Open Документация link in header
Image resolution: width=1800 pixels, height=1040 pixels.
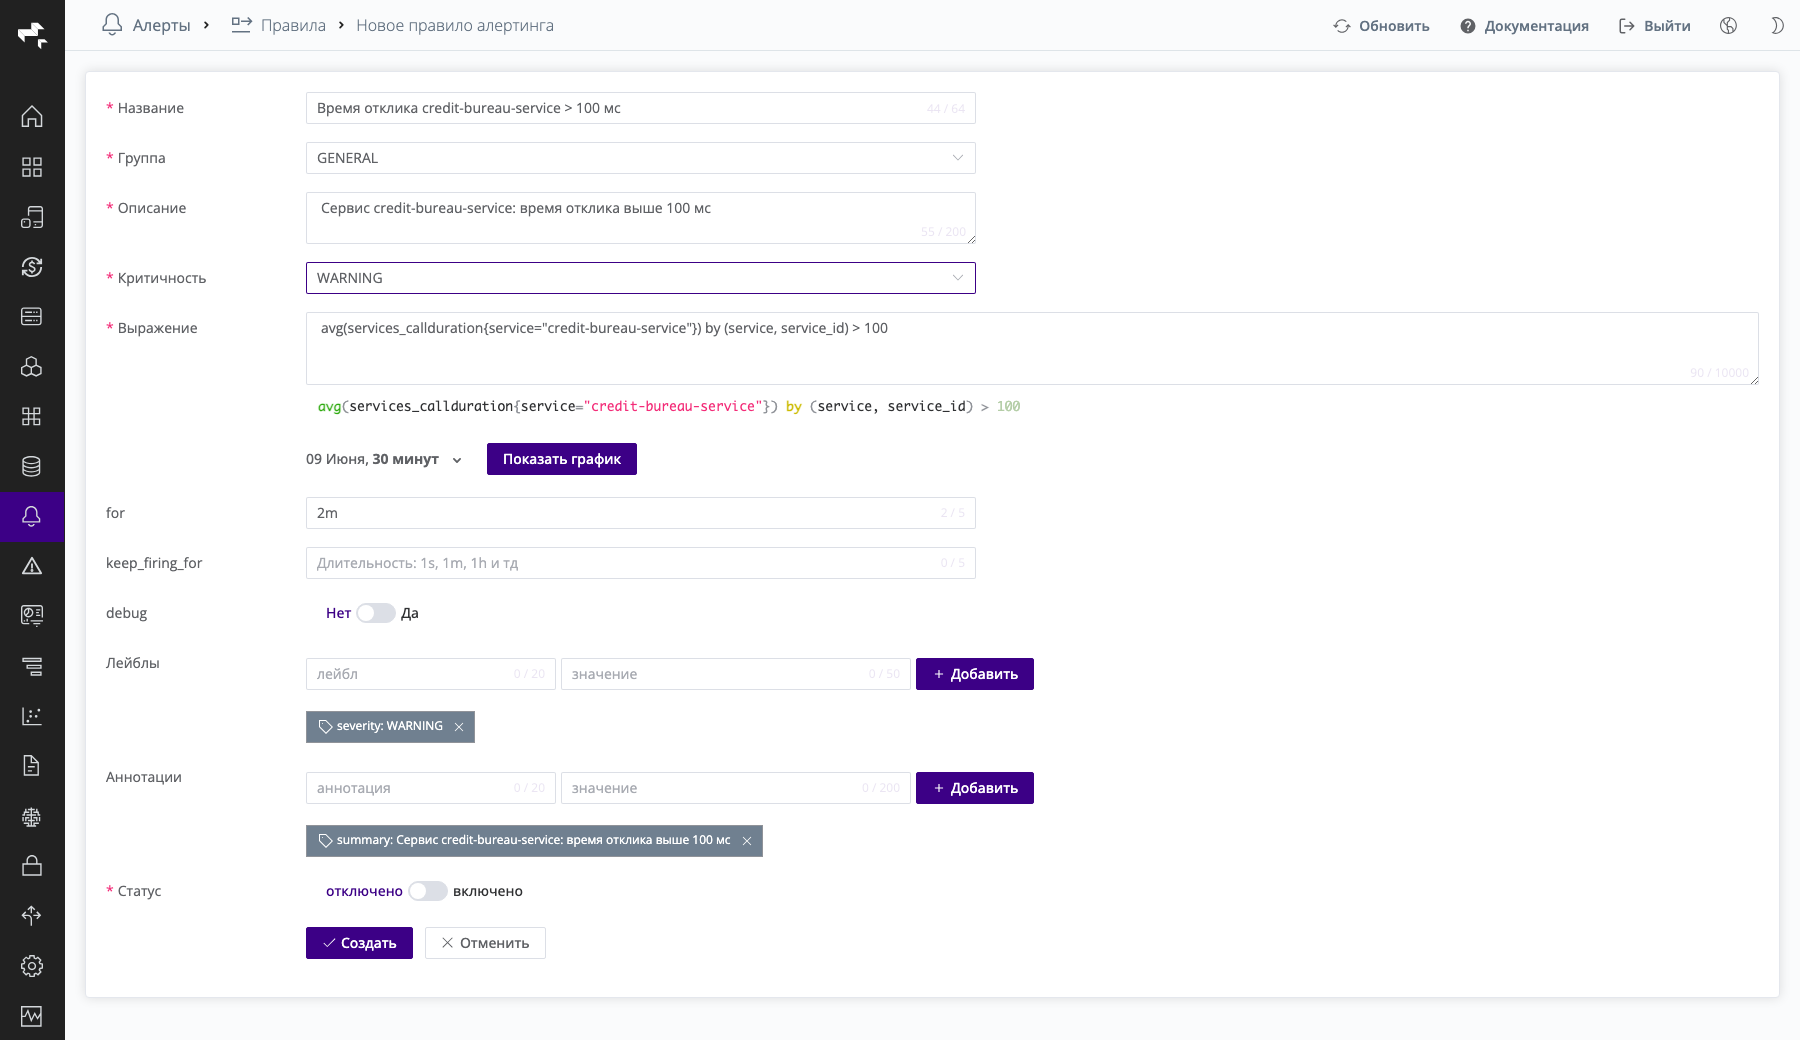tap(1524, 26)
